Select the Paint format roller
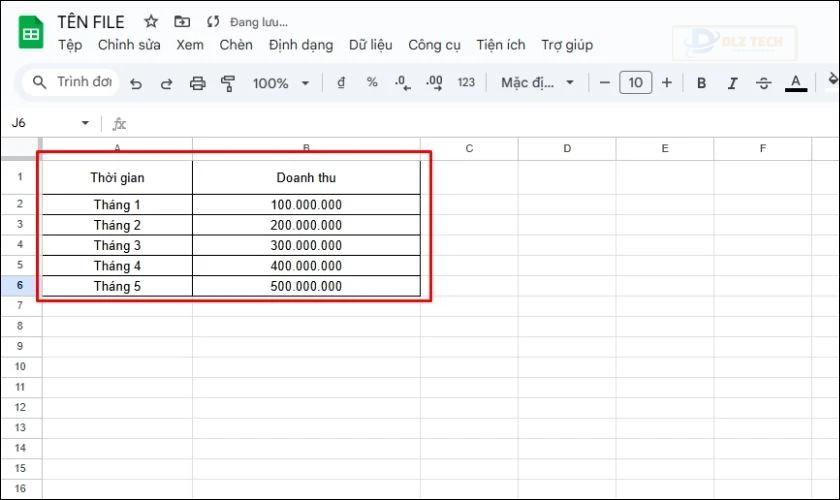Viewport: 840px width, 500px height. (228, 83)
